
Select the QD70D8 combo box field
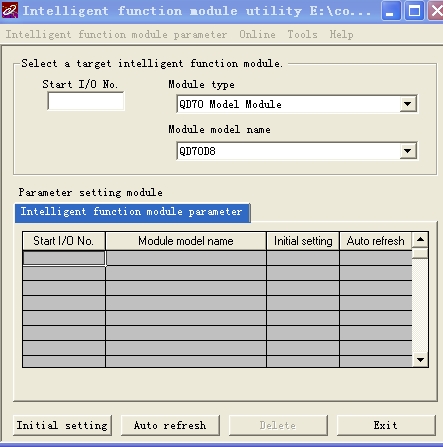click(297, 151)
